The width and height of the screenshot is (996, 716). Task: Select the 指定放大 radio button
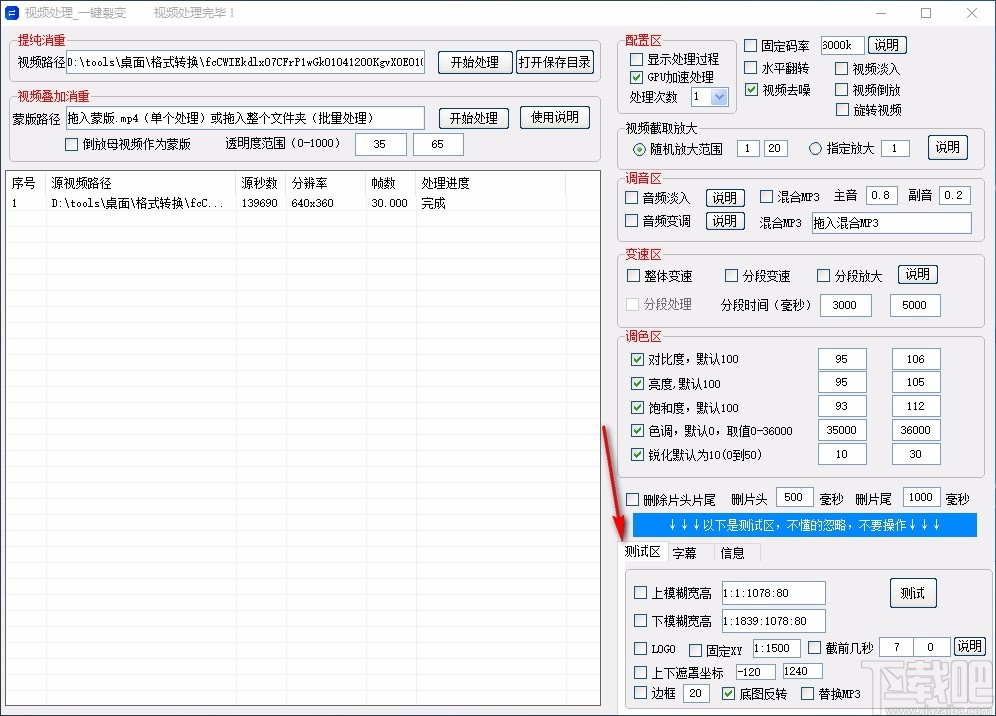point(816,148)
